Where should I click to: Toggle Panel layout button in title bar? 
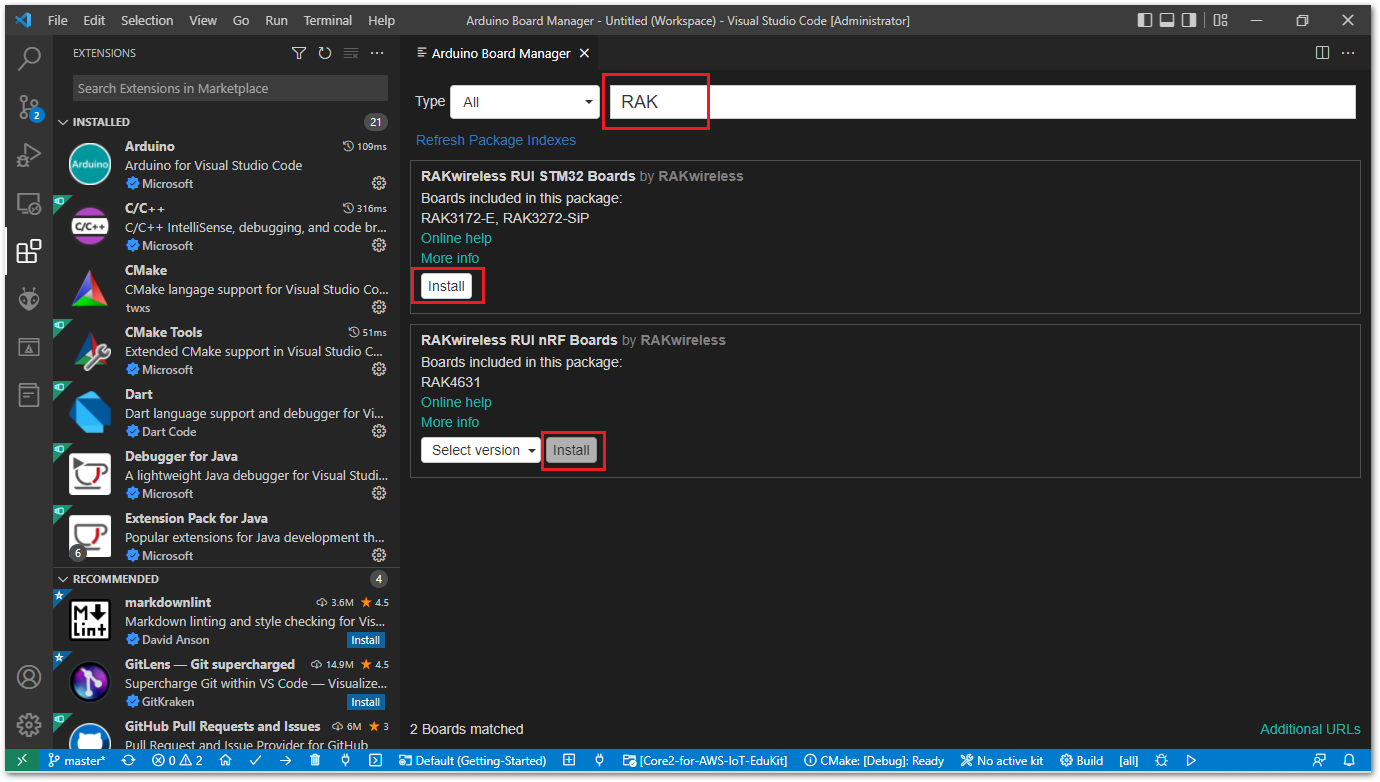1167,20
